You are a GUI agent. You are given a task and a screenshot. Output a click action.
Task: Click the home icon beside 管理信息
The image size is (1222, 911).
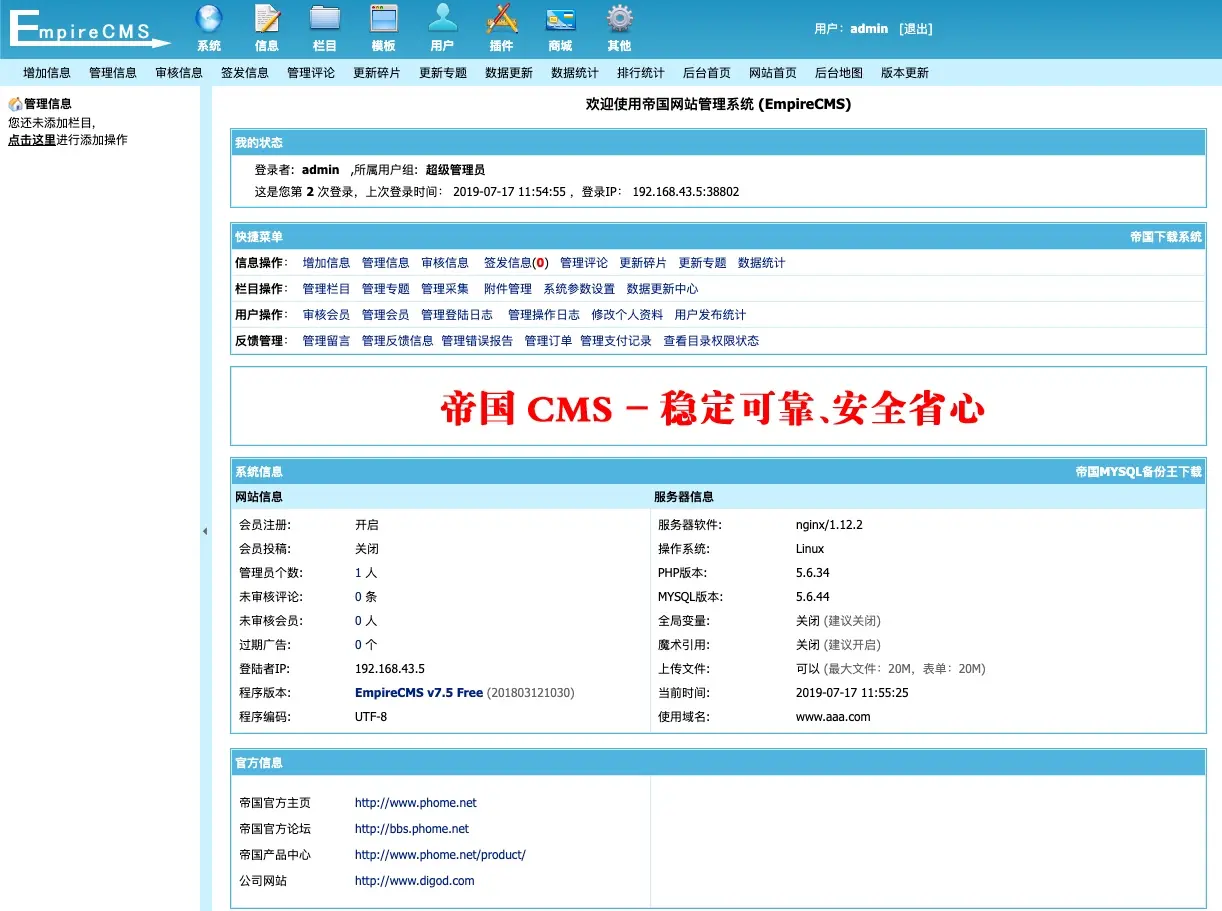[15, 104]
